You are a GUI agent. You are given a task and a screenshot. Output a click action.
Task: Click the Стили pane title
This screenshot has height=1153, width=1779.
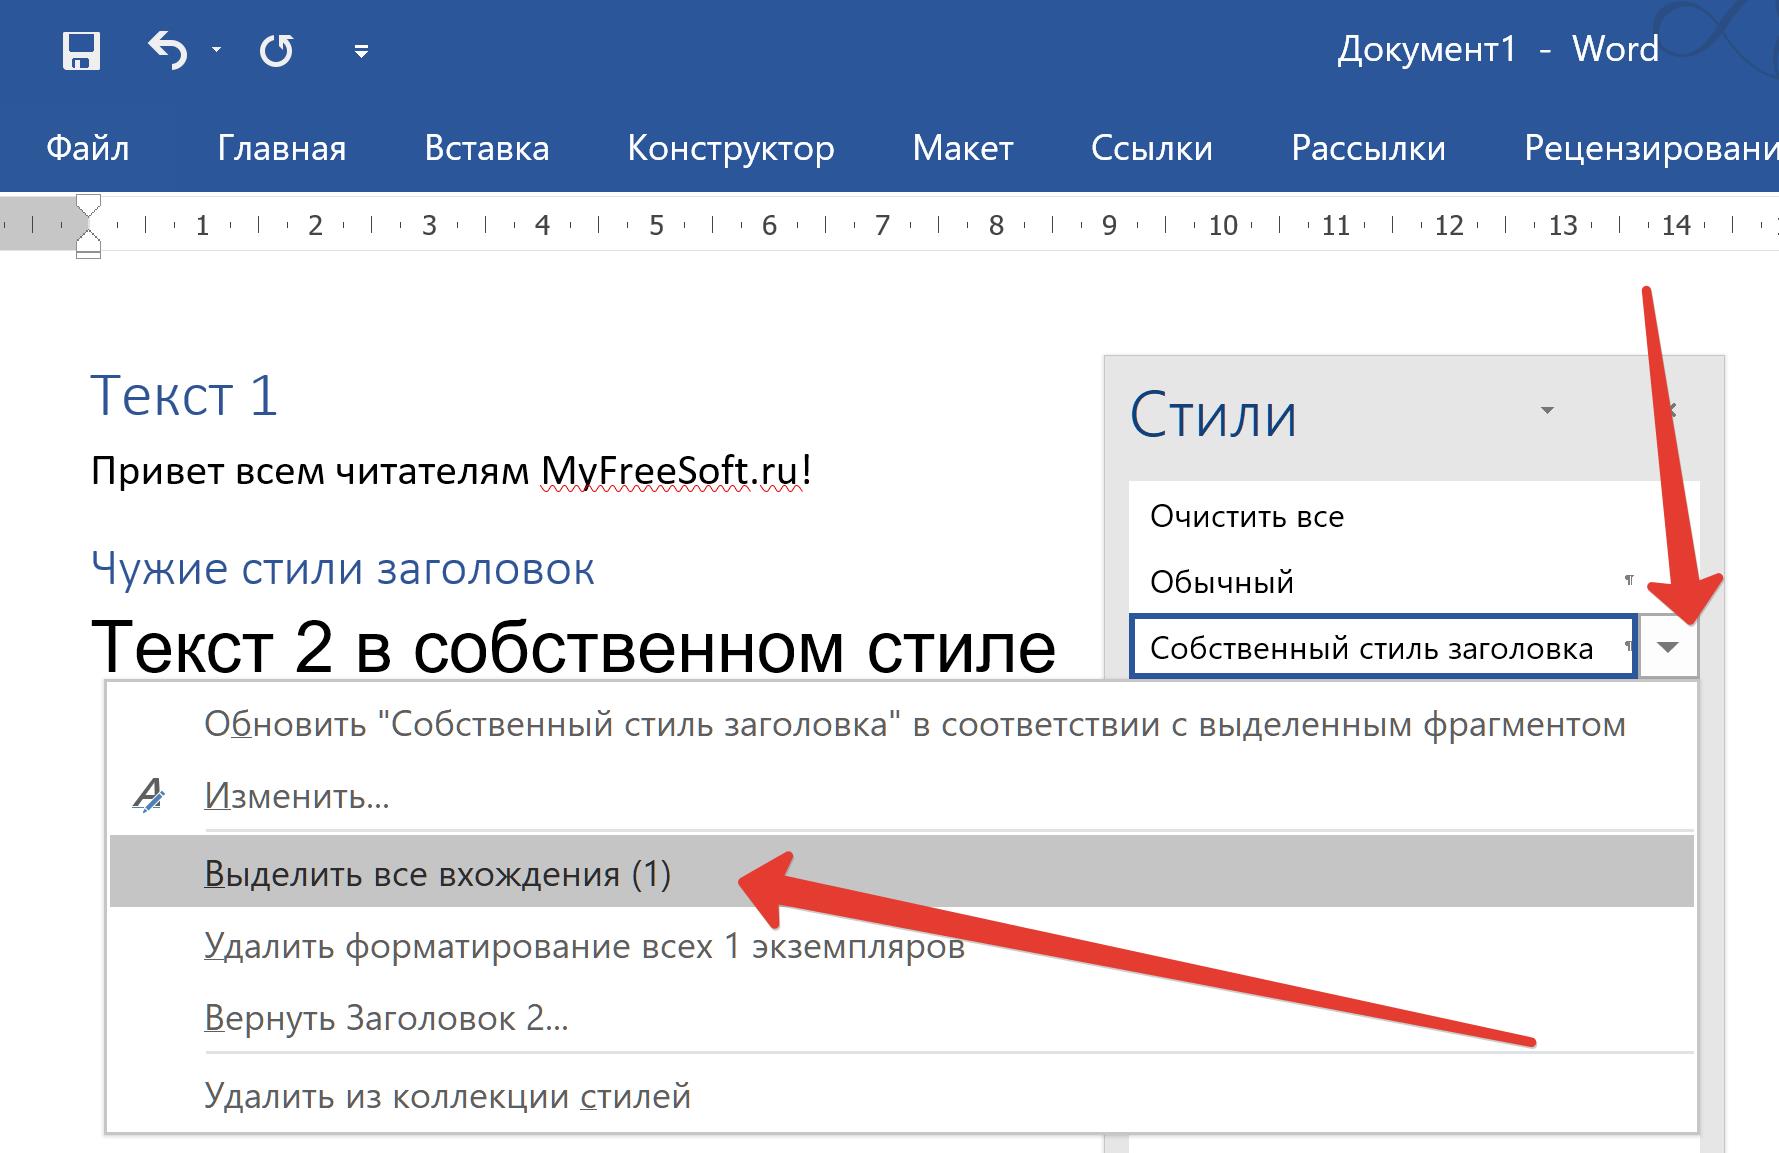[1213, 415]
